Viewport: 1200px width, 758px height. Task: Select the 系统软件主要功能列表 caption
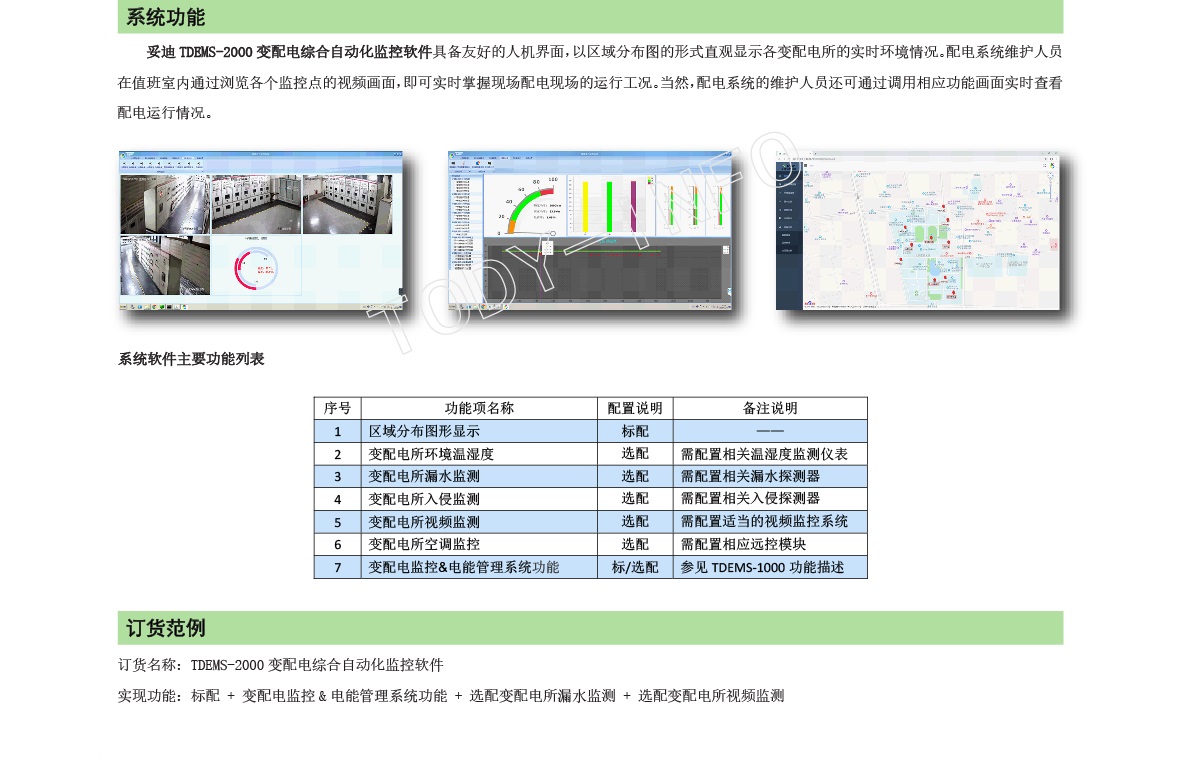(191, 359)
